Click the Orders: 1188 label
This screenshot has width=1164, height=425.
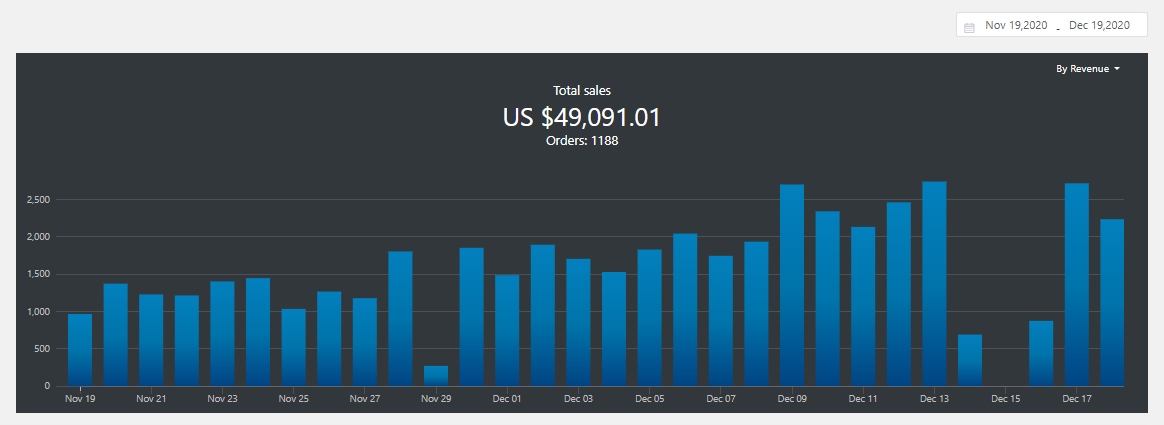(x=581, y=141)
